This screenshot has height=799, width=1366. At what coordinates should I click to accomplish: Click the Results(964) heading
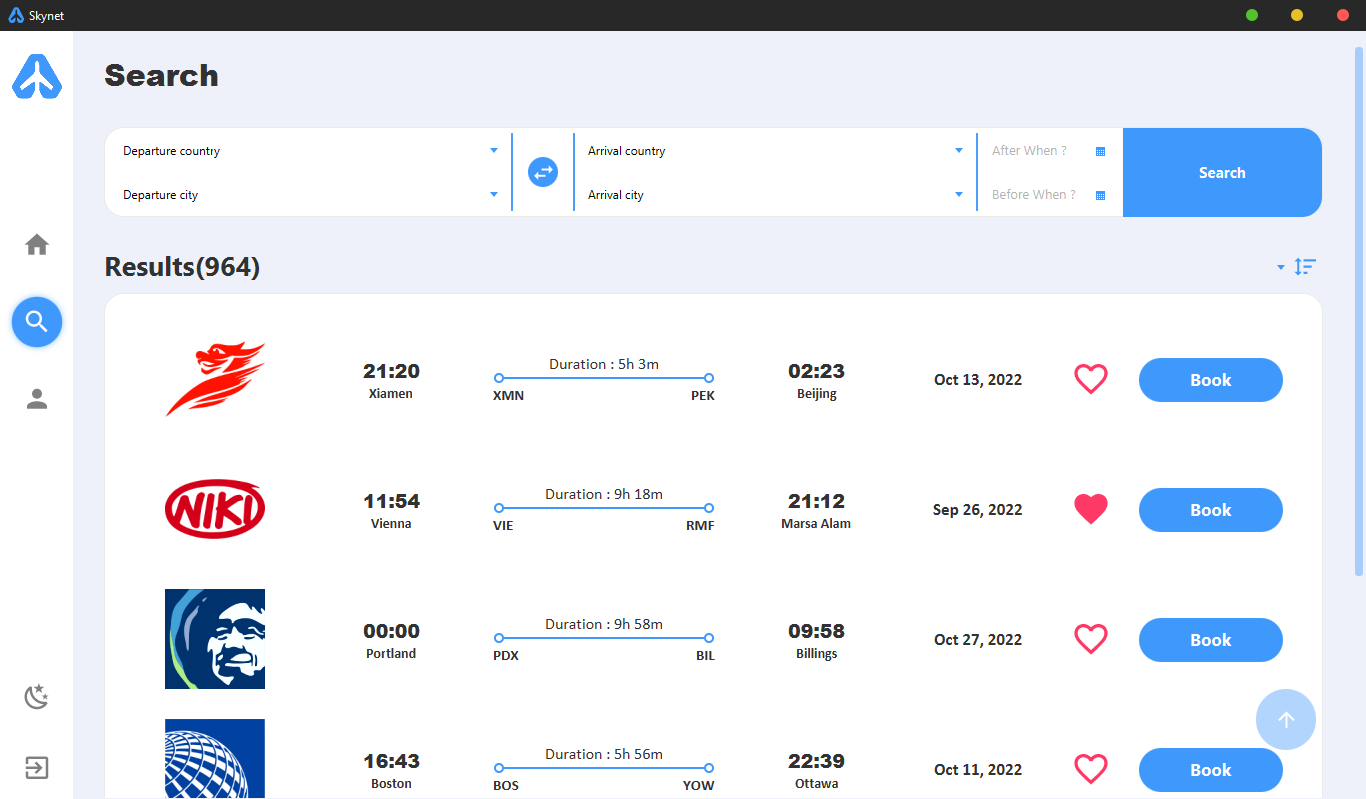(182, 267)
